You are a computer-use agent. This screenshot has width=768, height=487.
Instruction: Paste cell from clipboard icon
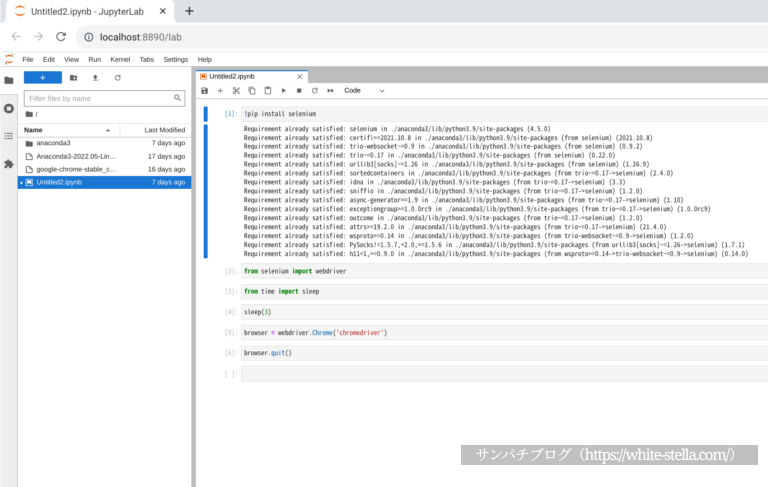pos(268,91)
